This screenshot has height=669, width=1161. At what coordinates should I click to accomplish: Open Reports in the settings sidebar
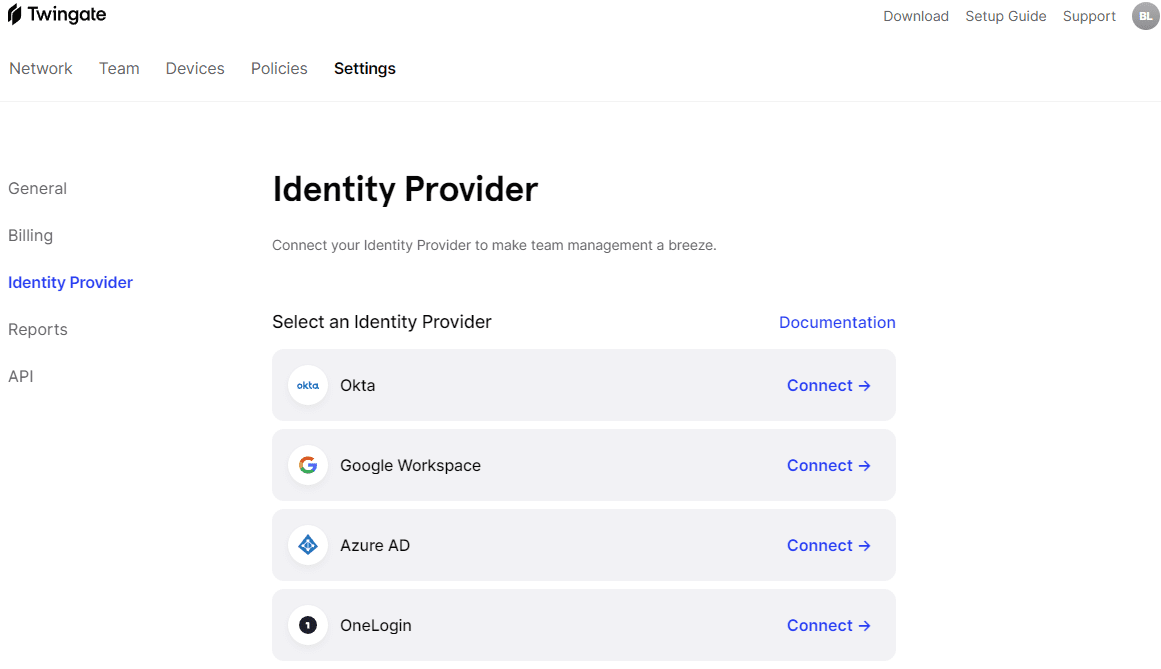click(38, 329)
